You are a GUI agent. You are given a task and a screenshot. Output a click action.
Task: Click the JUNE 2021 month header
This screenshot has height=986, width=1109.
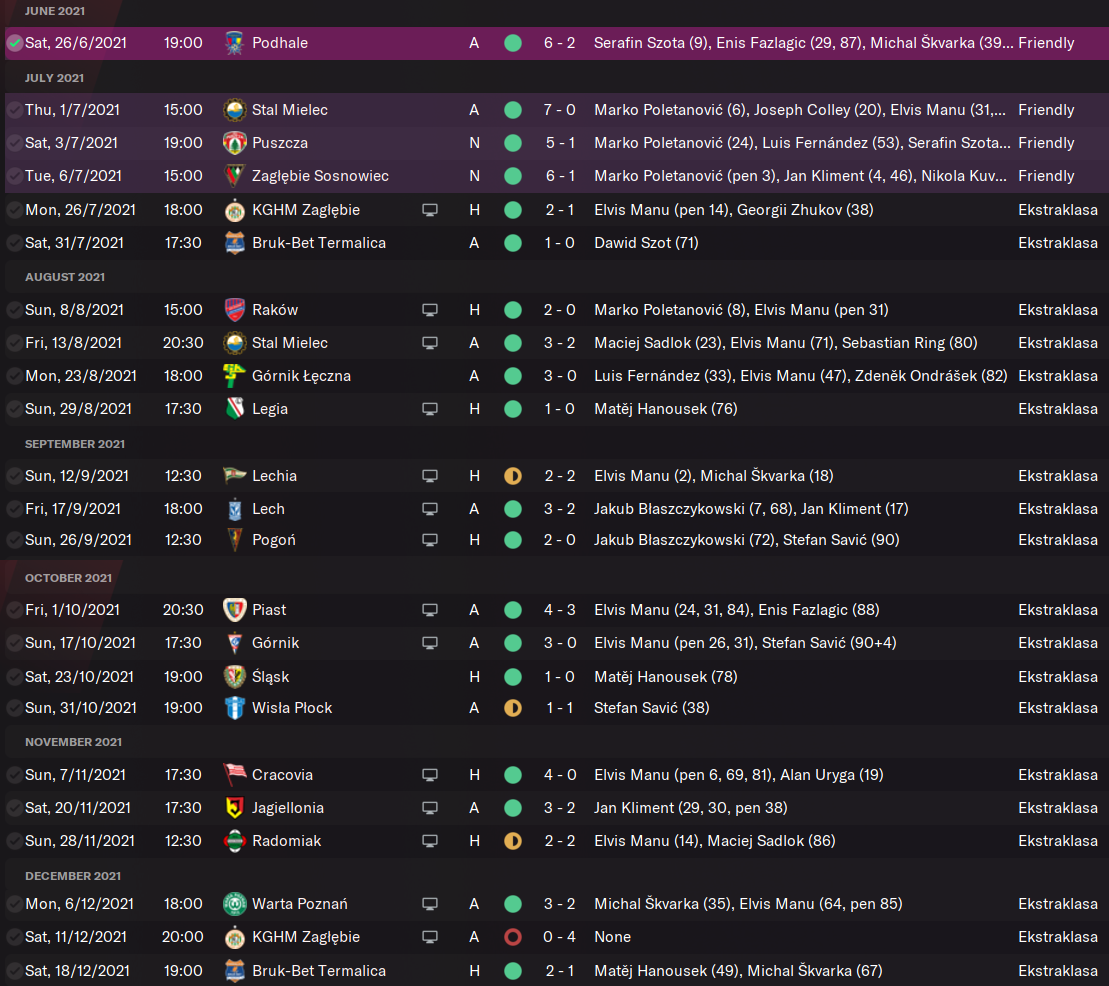(55, 11)
